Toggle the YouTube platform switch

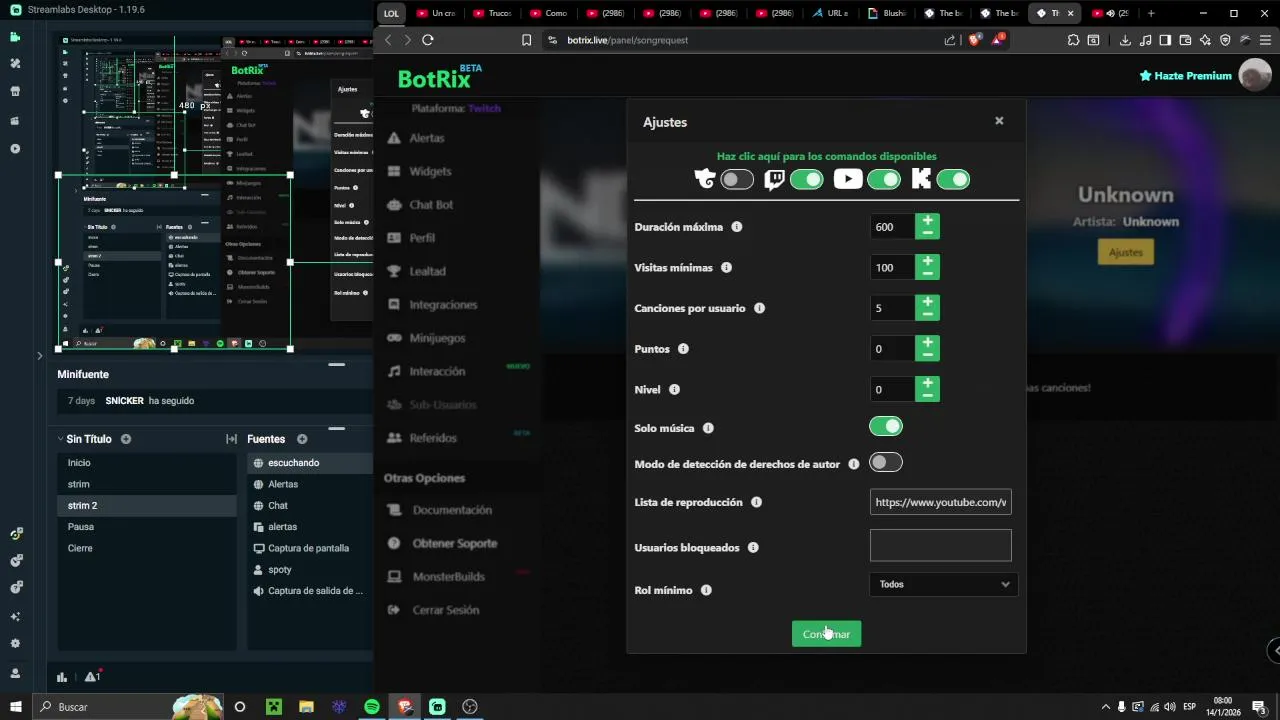(884, 180)
